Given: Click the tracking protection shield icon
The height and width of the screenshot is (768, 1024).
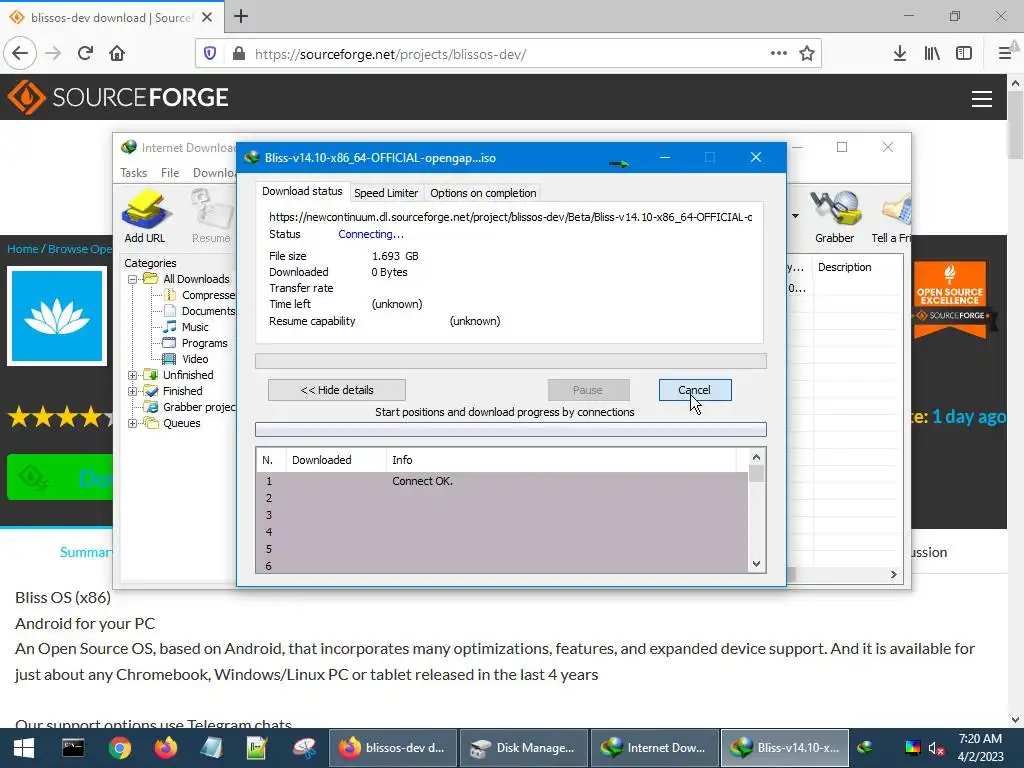Looking at the screenshot, I should click(210, 54).
